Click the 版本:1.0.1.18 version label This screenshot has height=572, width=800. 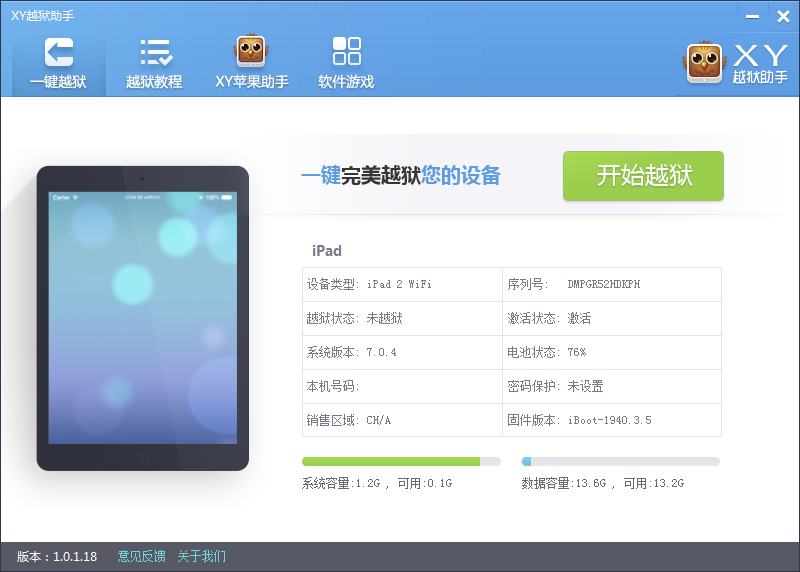(x=57, y=556)
